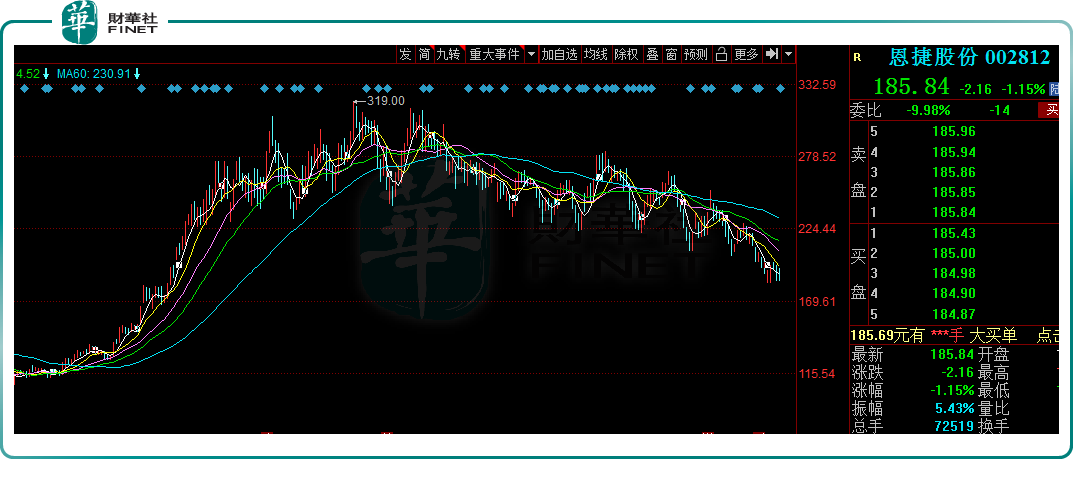
Task: Click the MA60 moving average label
Action: [x=97, y=74]
